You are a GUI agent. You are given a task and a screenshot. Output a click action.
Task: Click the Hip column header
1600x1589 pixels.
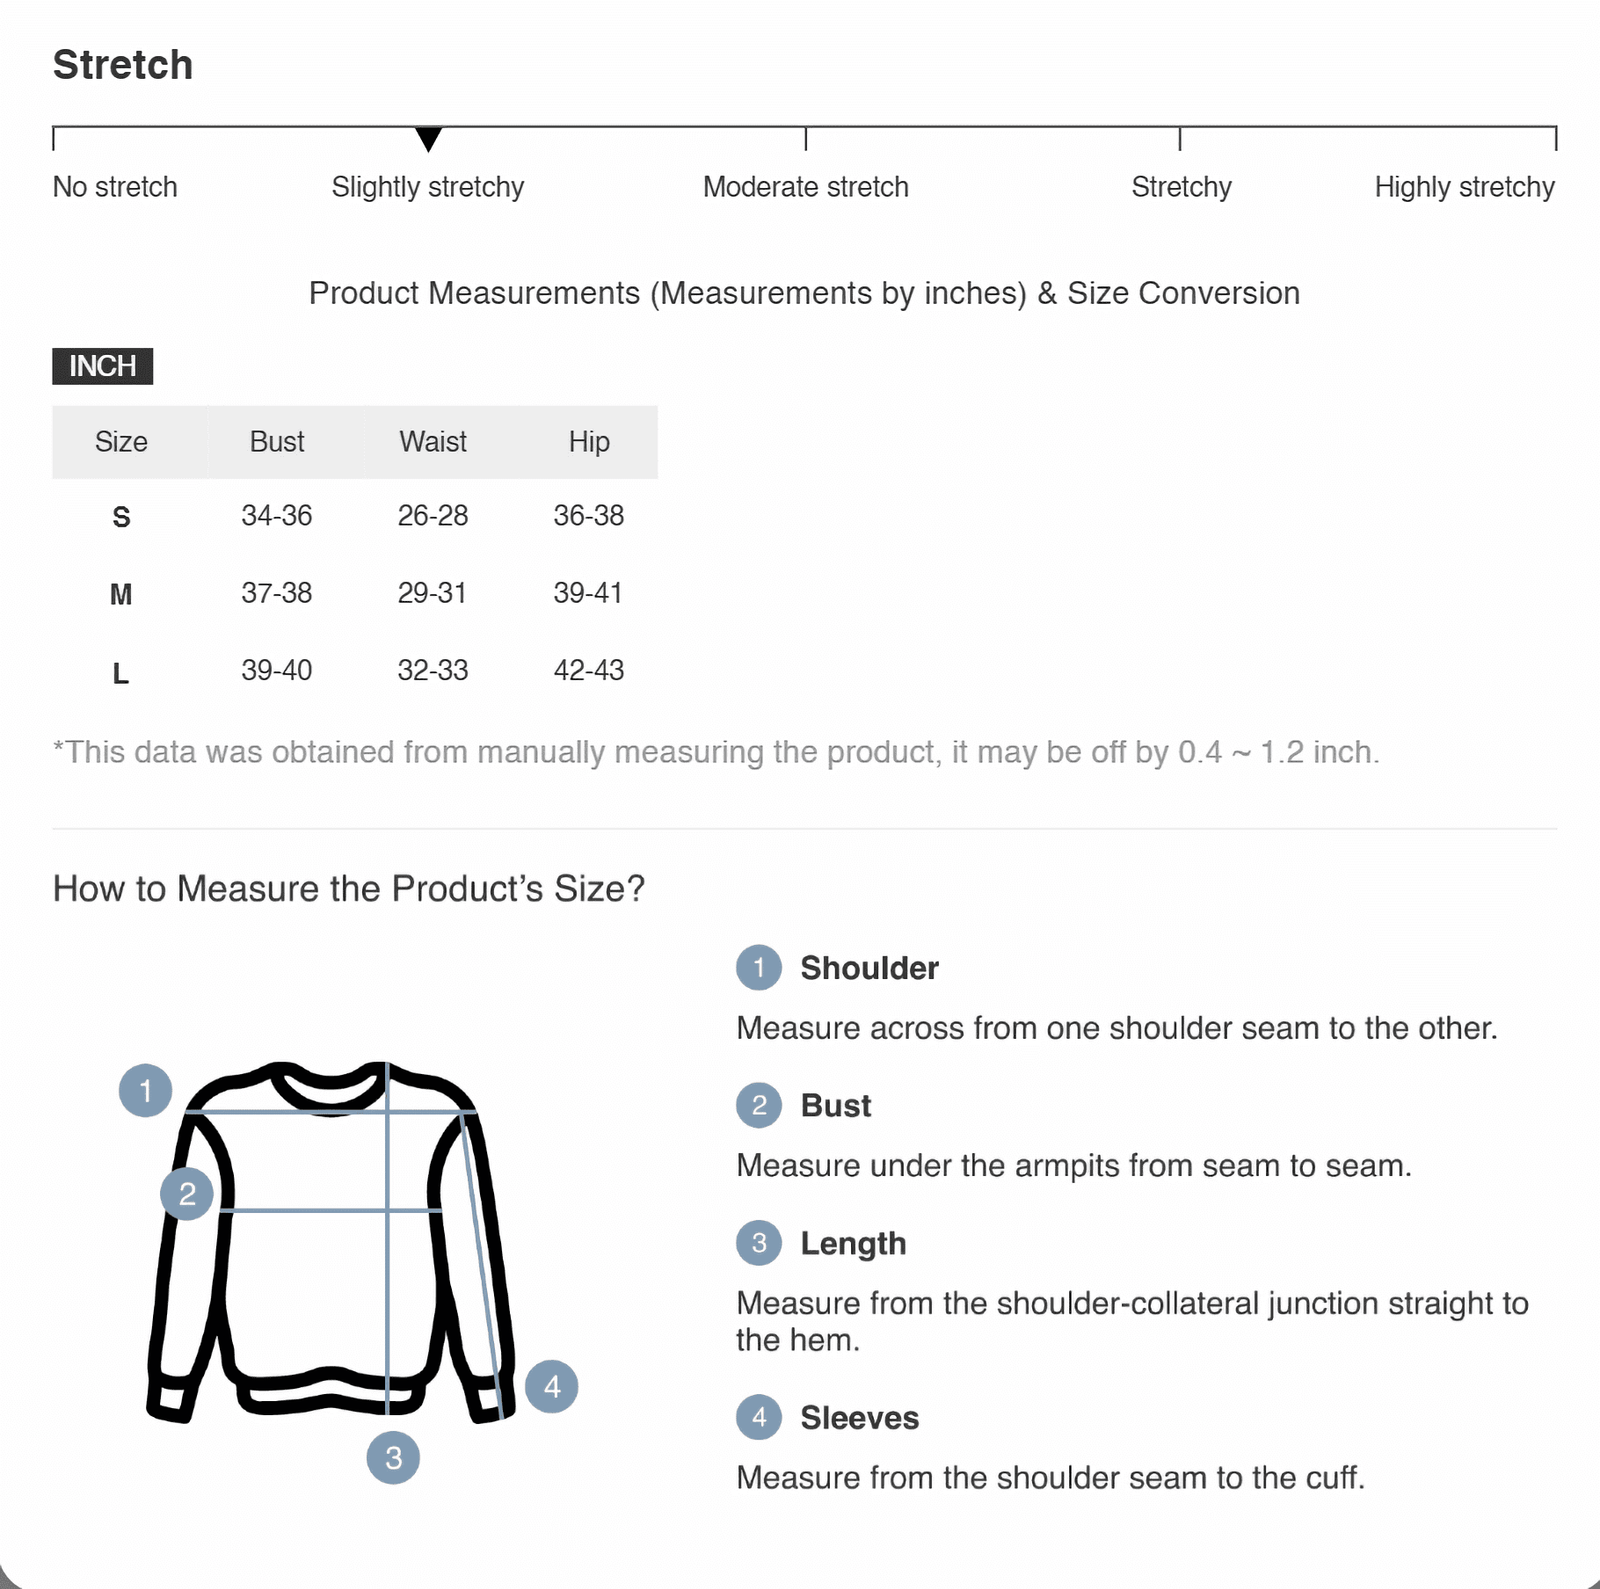point(589,442)
